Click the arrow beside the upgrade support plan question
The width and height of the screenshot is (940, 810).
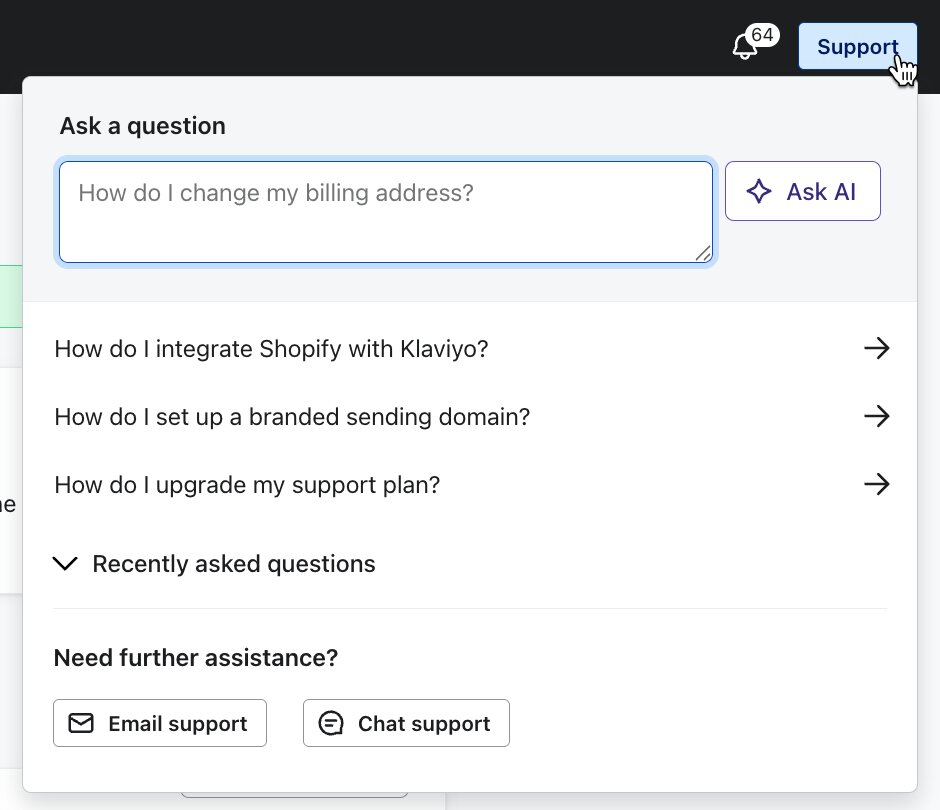pos(876,484)
